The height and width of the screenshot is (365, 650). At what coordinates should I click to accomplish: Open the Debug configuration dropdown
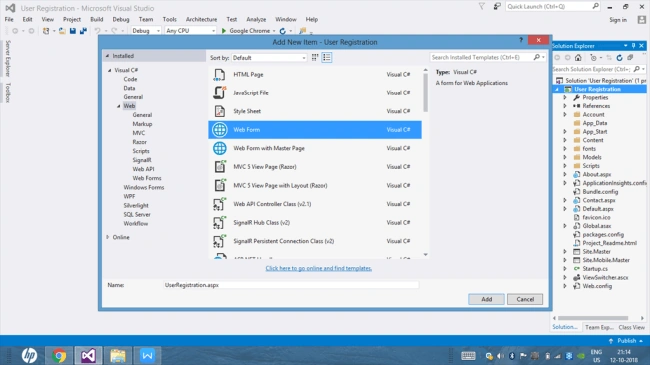coord(146,31)
